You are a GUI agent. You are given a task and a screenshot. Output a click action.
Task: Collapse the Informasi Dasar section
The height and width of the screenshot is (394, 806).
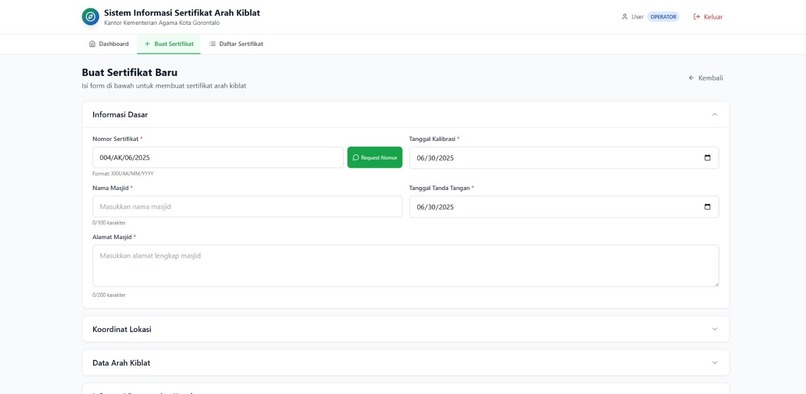coord(715,114)
